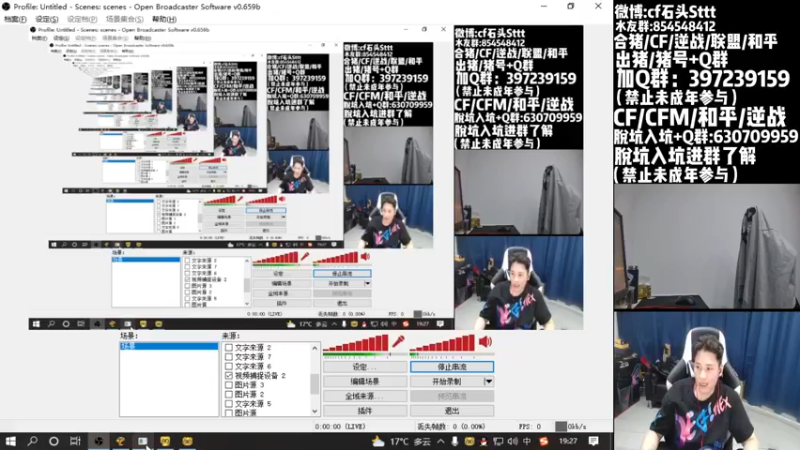This screenshot has width=800, height=450.
Task: Click the network icon in the system tray
Action: [x=498, y=441]
